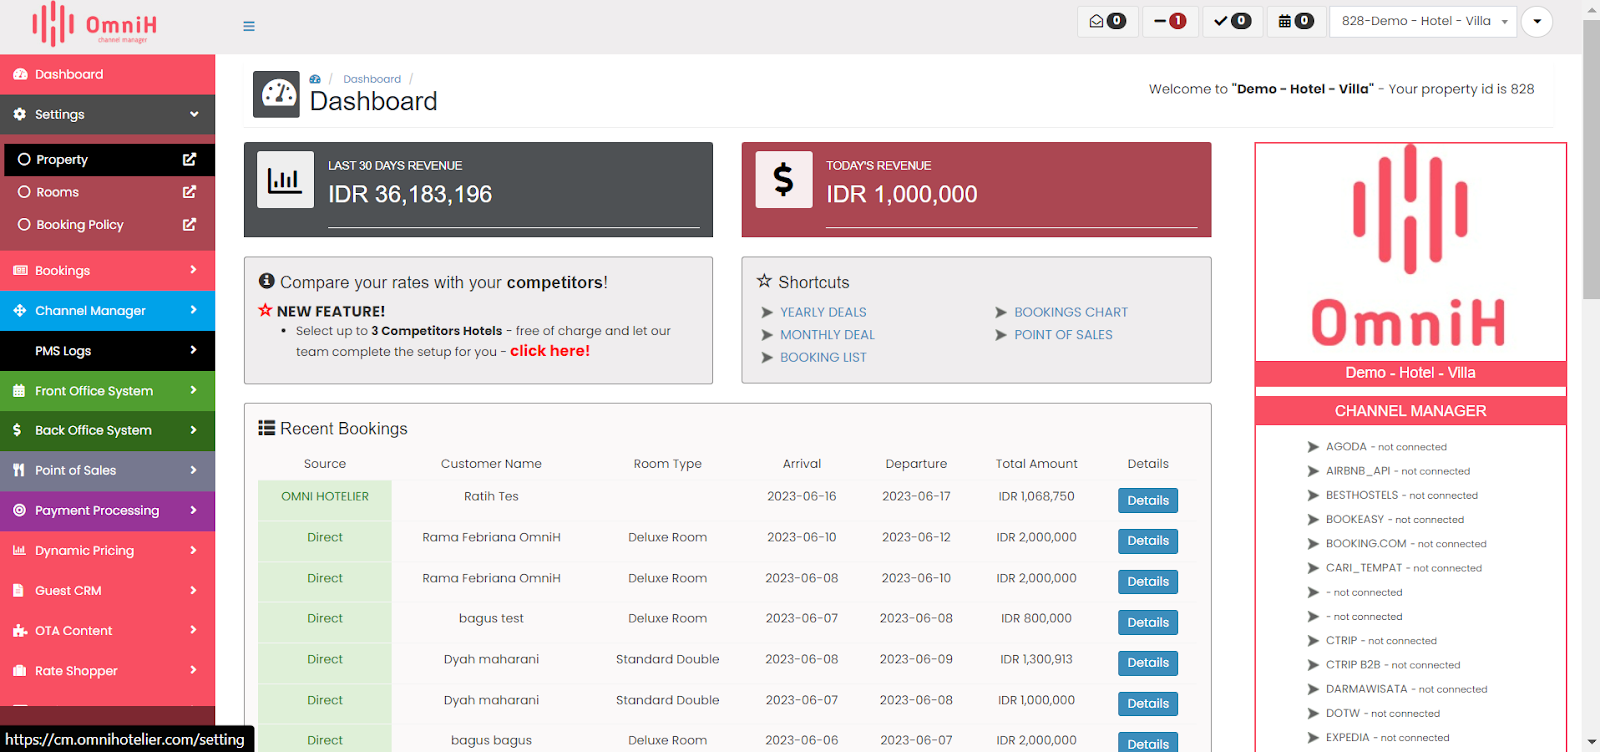The image size is (1600, 752).
Task: Click the large dashboard gauge icon
Action: (x=277, y=95)
